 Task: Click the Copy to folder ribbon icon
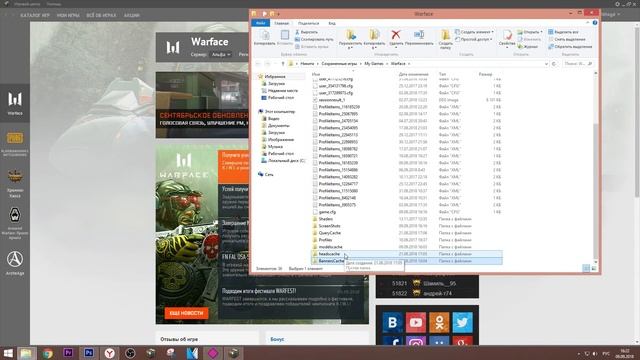click(x=374, y=39)
